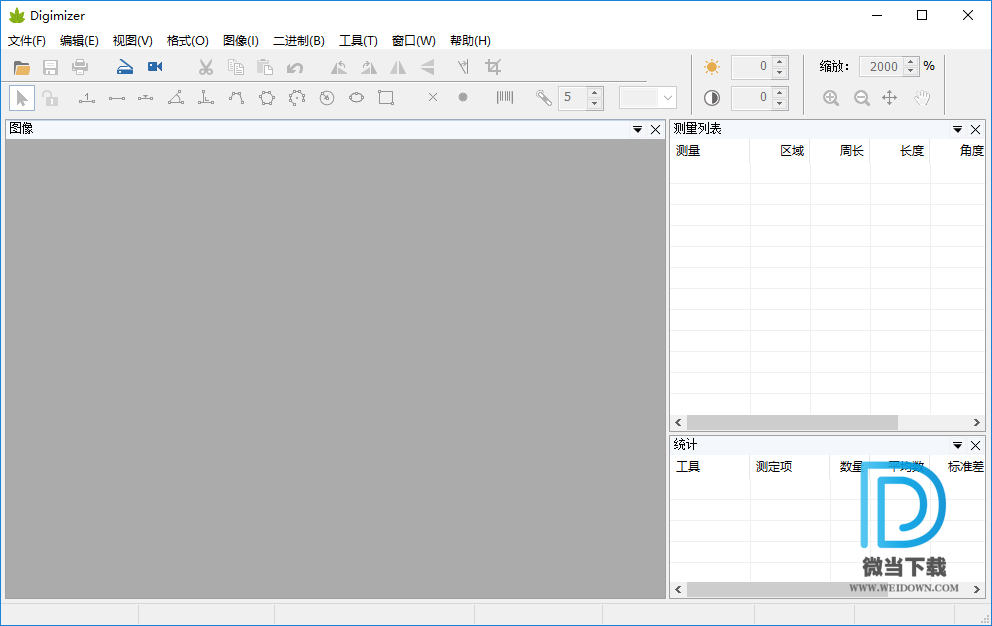Open the 格式(O) menu
Screen dimensions: 992x626
tap(187, 41)
